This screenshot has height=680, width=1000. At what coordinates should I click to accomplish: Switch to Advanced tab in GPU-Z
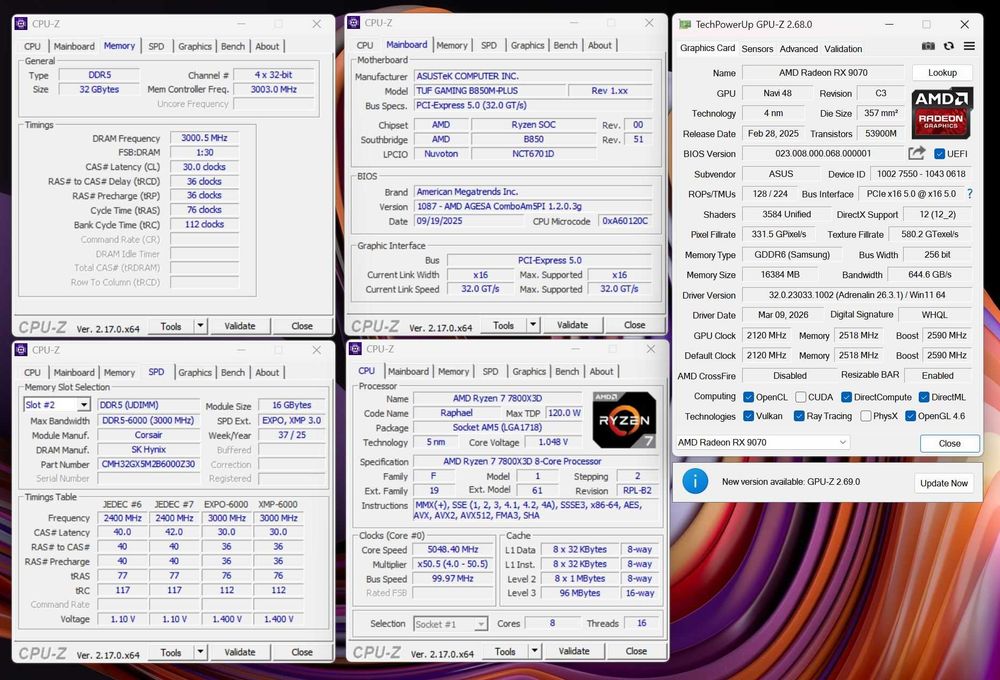[798, 48]
